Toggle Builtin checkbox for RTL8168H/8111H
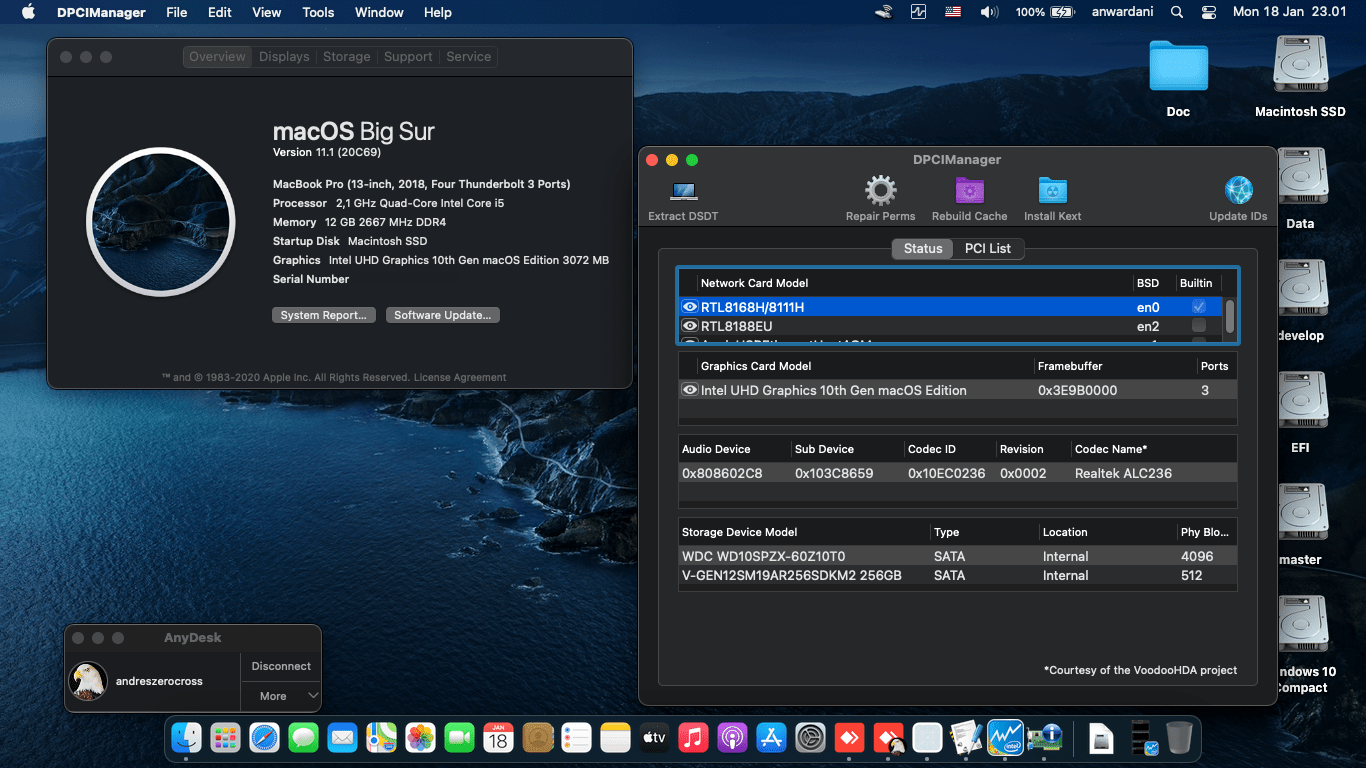The width and height of the screenshot is (1366, 768). point(1199,307)
